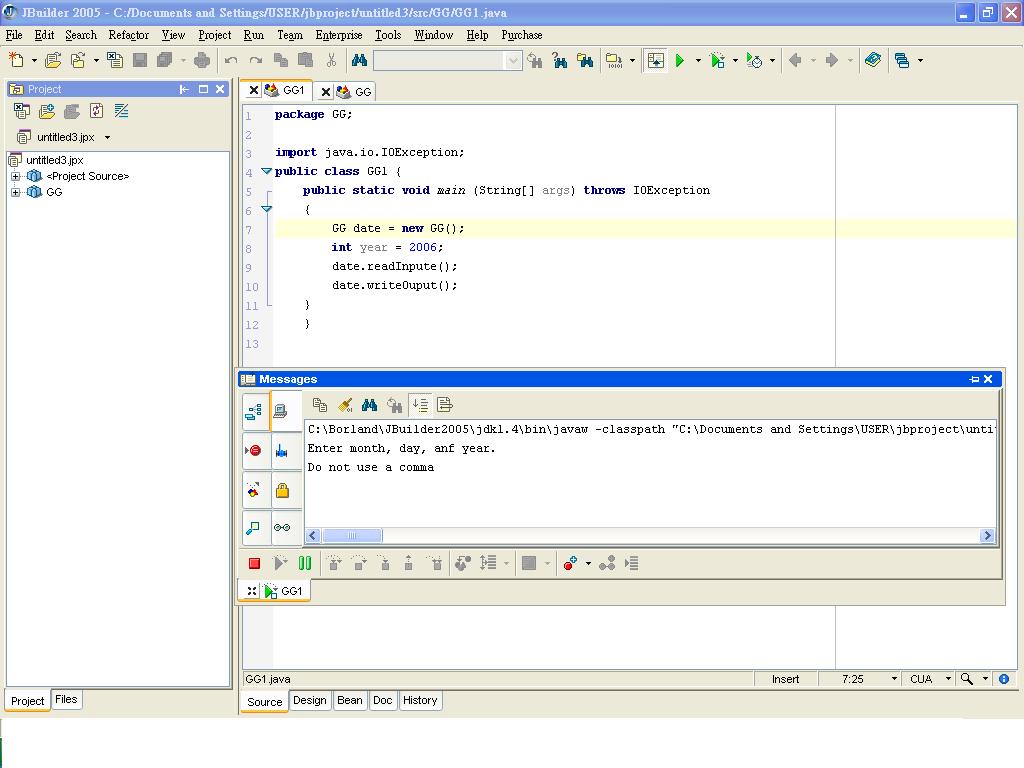The height and width of the screenshot is (768, 1024).
Task: Toggle the word wrap icon in Messages
Action: 445,405
